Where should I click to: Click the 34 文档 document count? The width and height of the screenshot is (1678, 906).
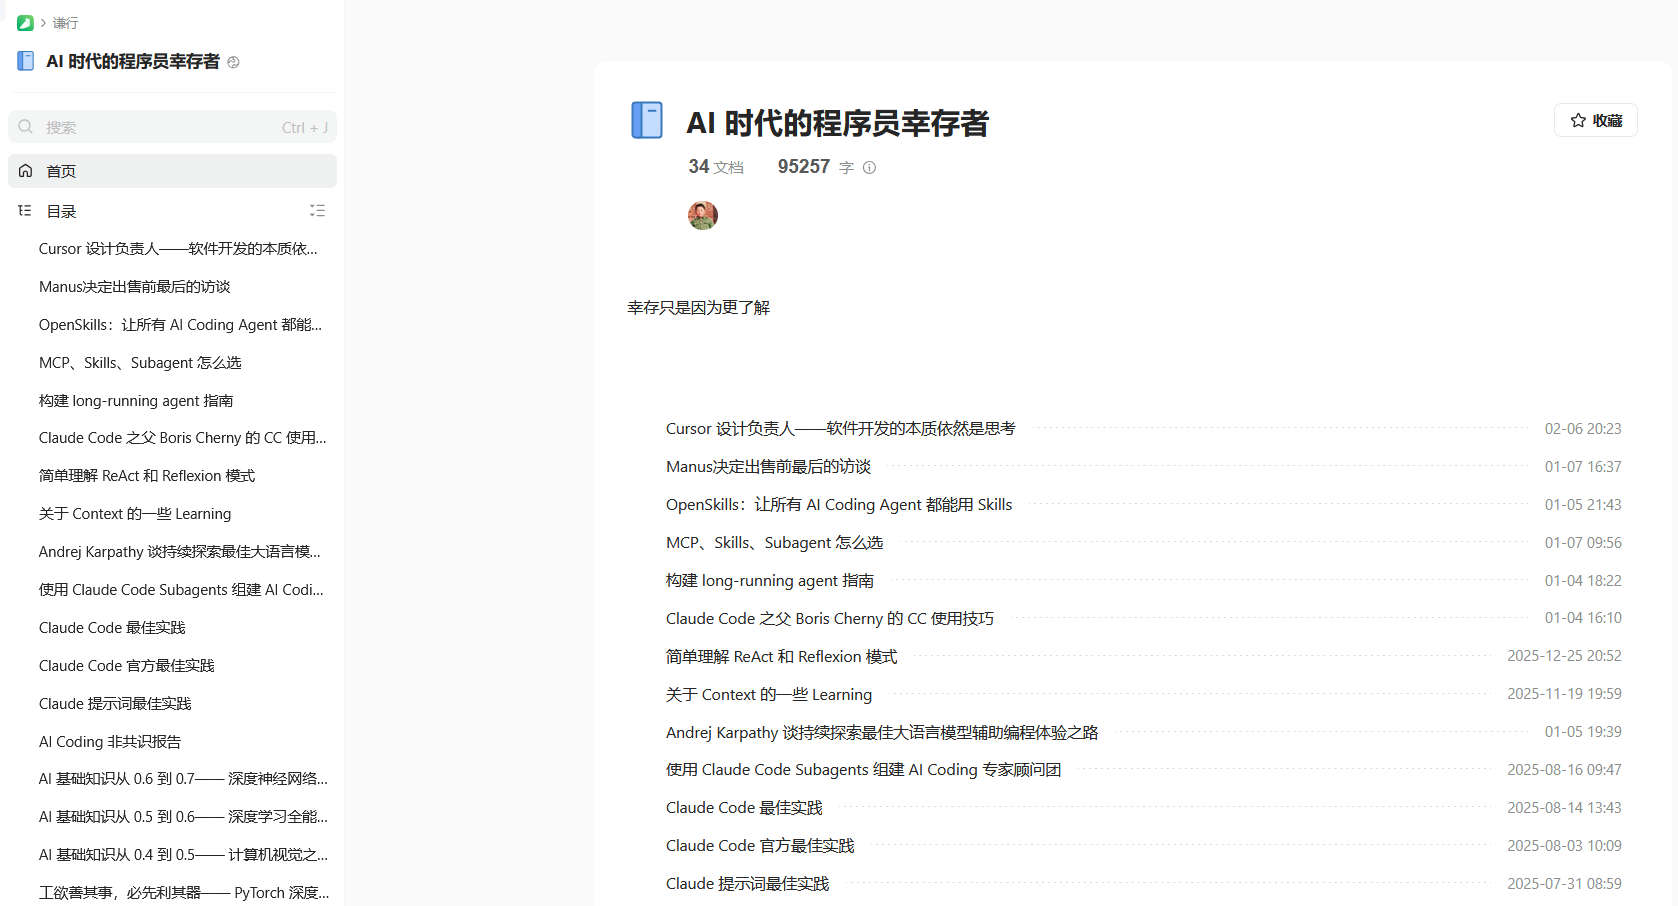click(x=716, y=167)
